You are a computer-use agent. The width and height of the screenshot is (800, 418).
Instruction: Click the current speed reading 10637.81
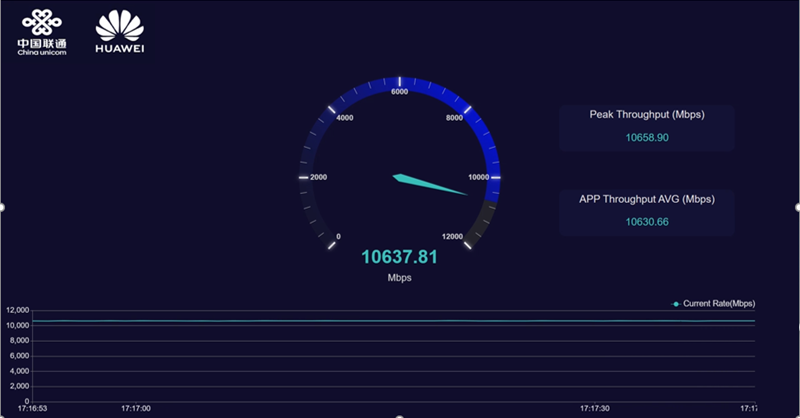point(399,257)
